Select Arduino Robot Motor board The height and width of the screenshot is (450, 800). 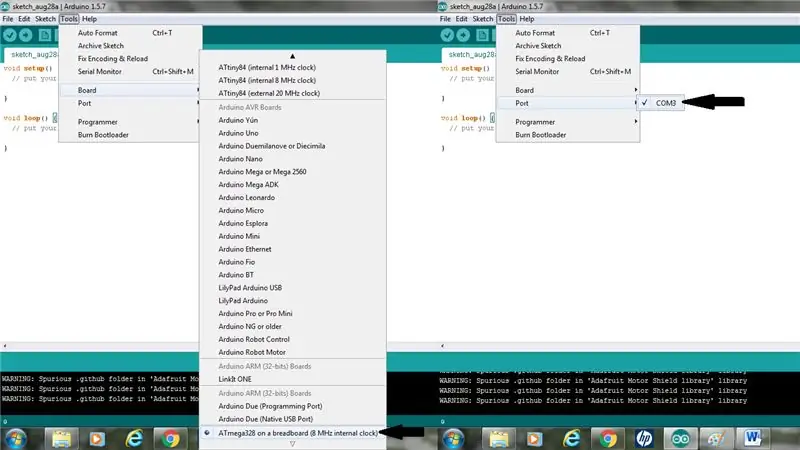pyautogui.click(x=293, y=352)
